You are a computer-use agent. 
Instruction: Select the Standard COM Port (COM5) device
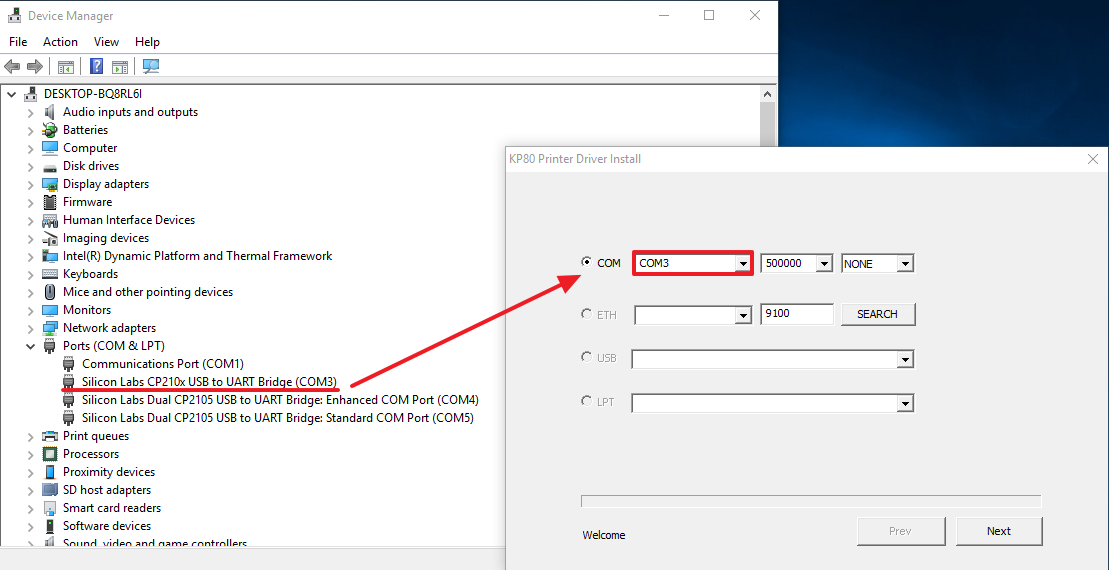(278, 418)
